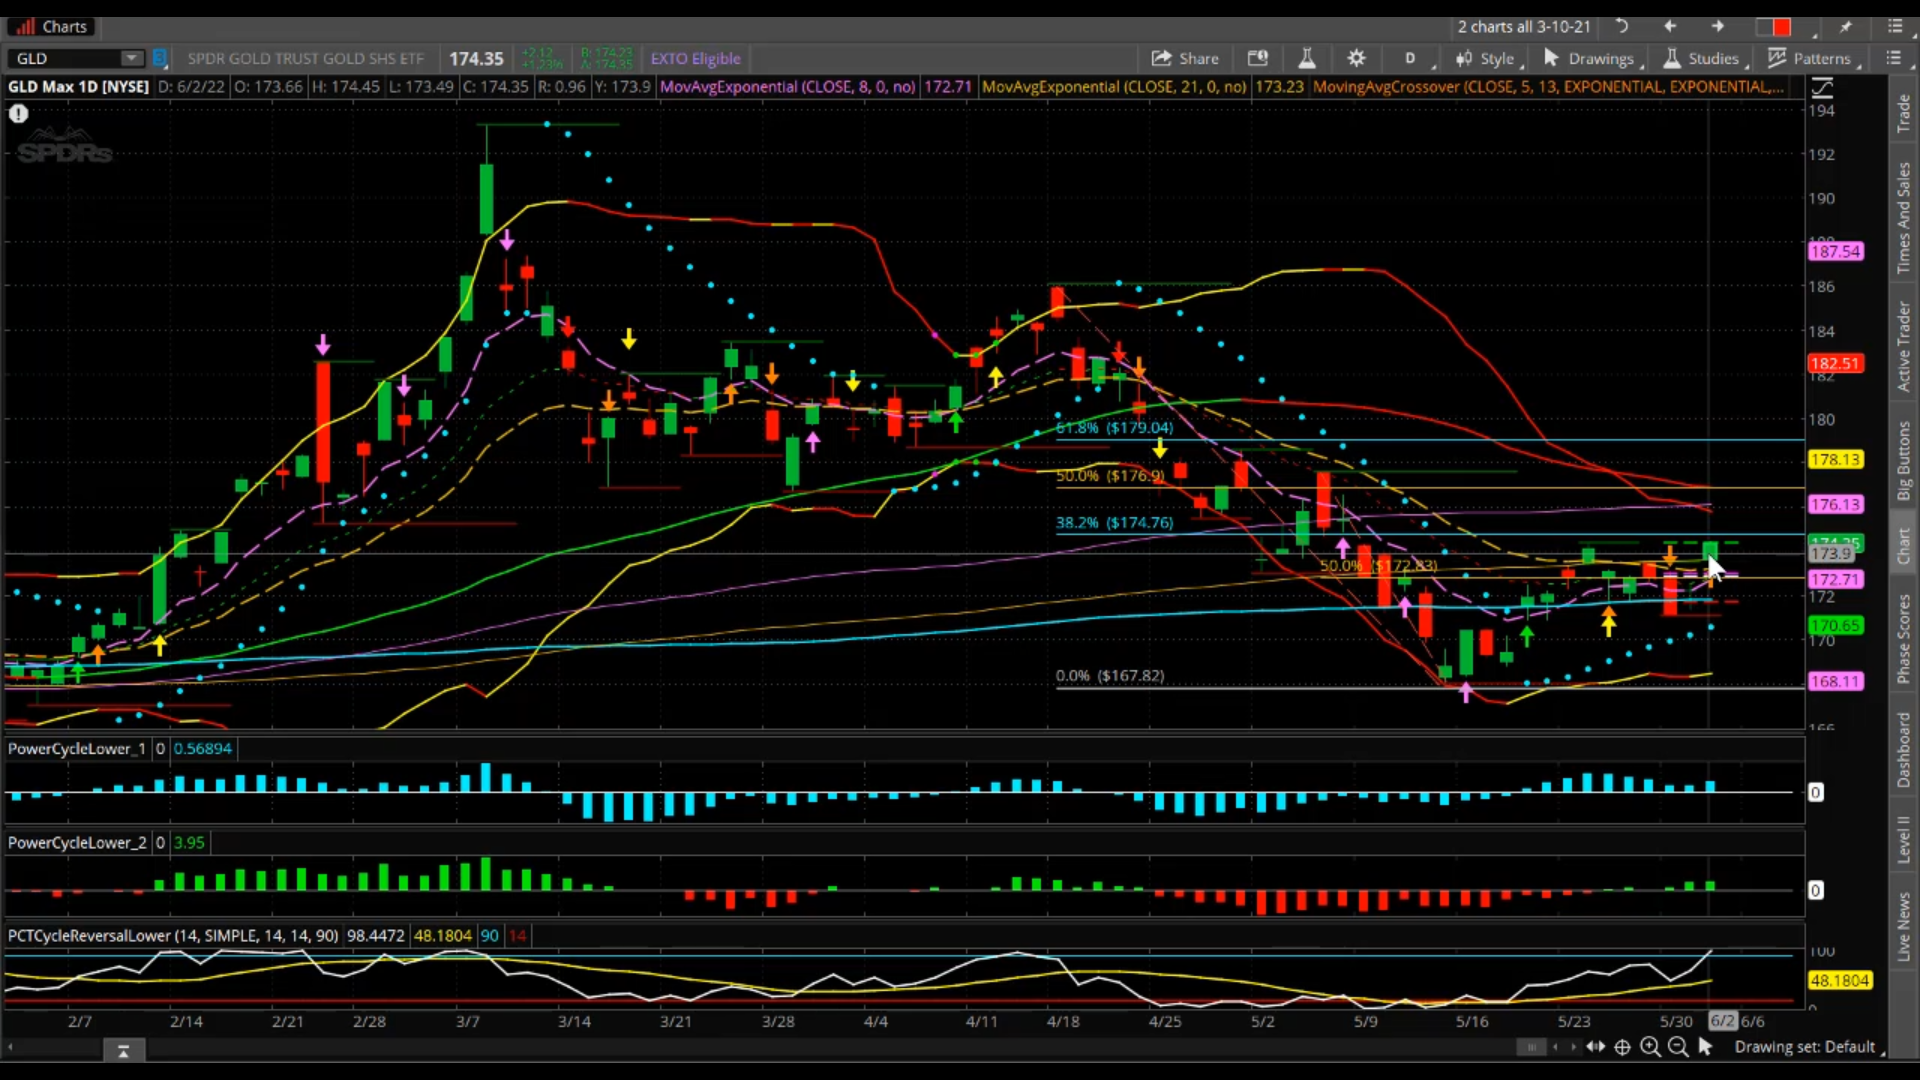This screenshot has width=1920, height=1080.
Task: Open the Studies menu
Action: pyautogui.click(x=1704, y=58)
